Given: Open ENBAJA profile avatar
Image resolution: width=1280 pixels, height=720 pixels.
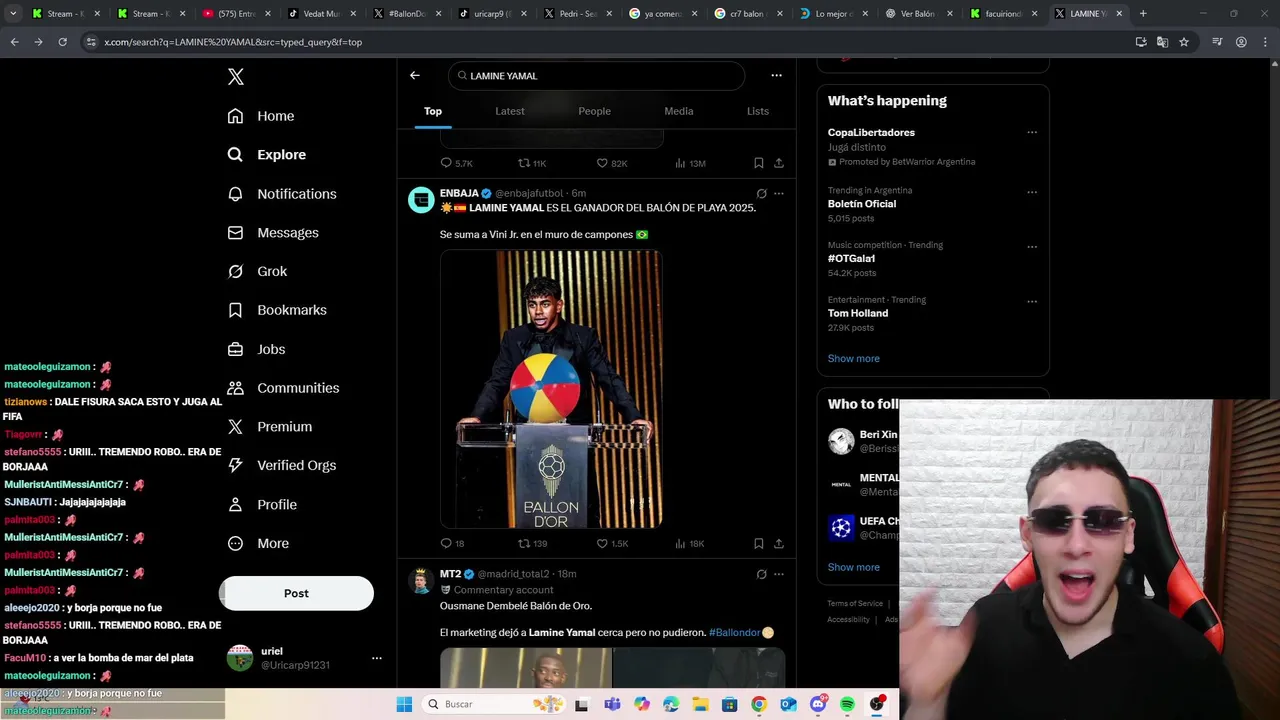Looking at the screenshot, I should click(421, 199).
